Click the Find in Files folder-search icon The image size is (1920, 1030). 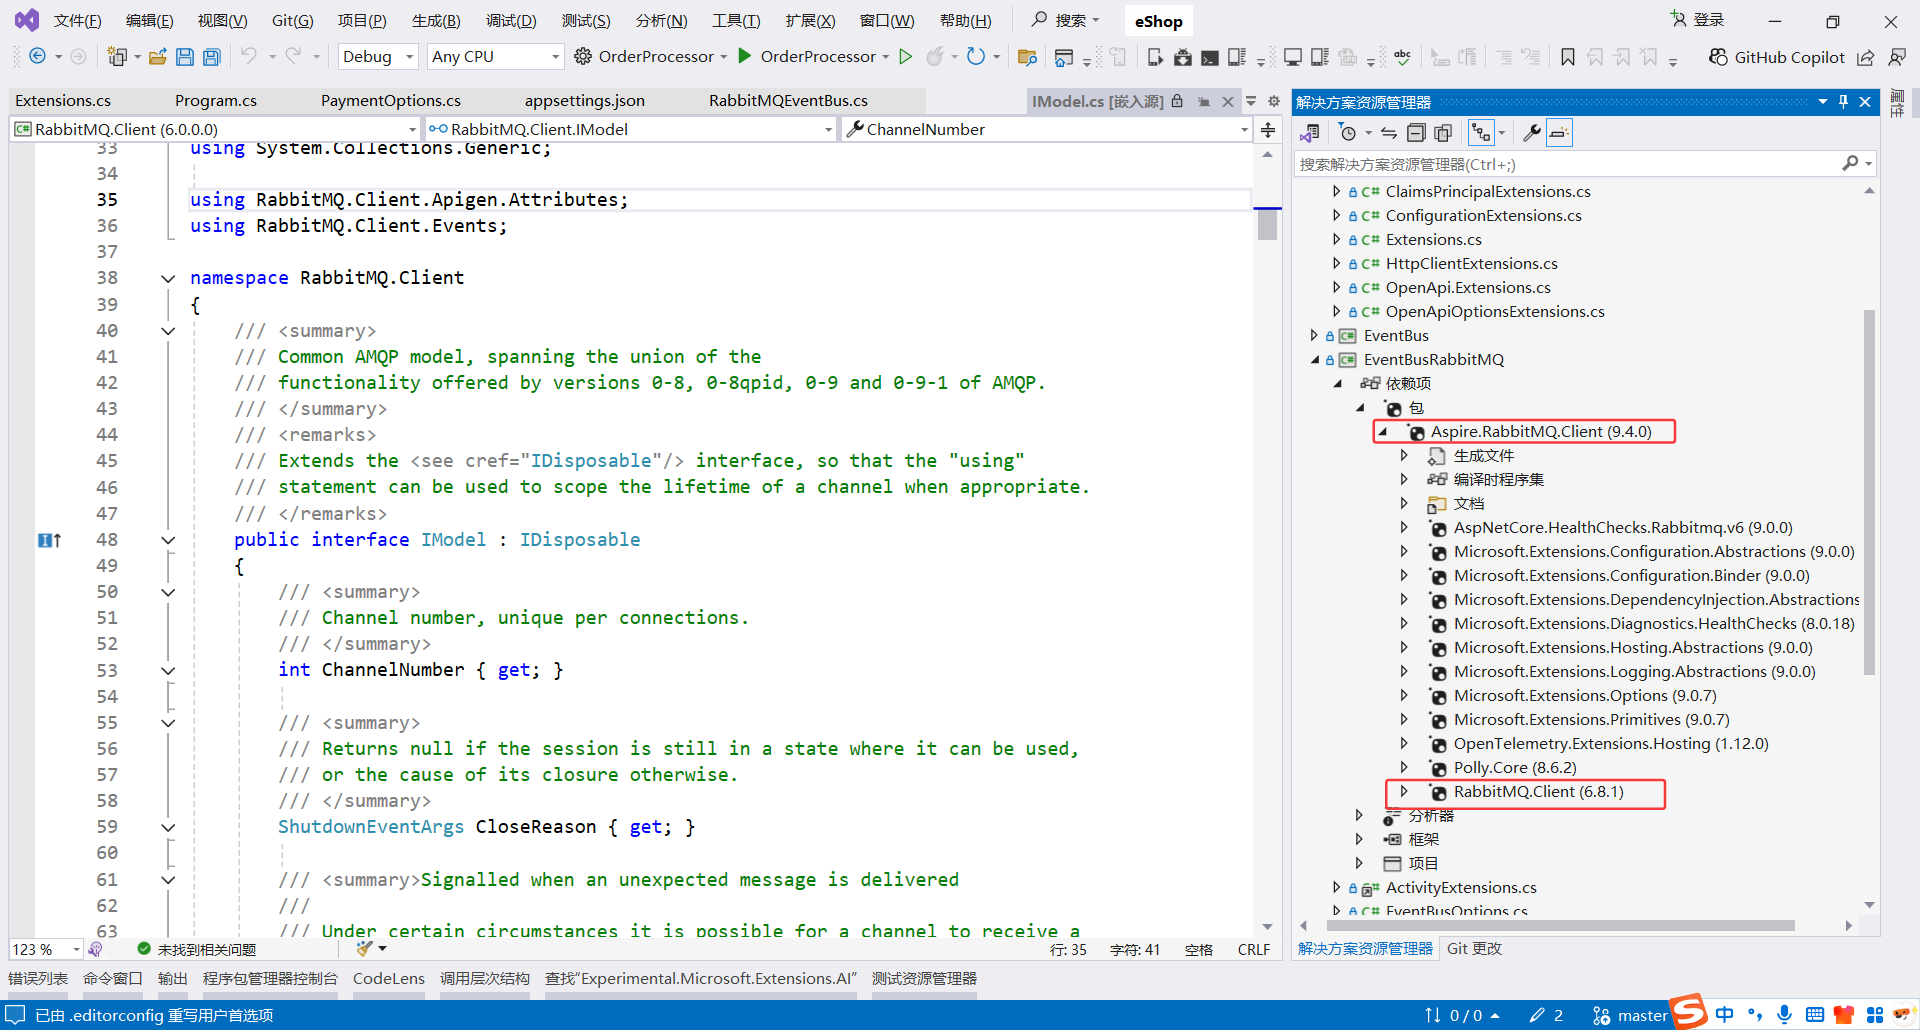coord(1027,57)
